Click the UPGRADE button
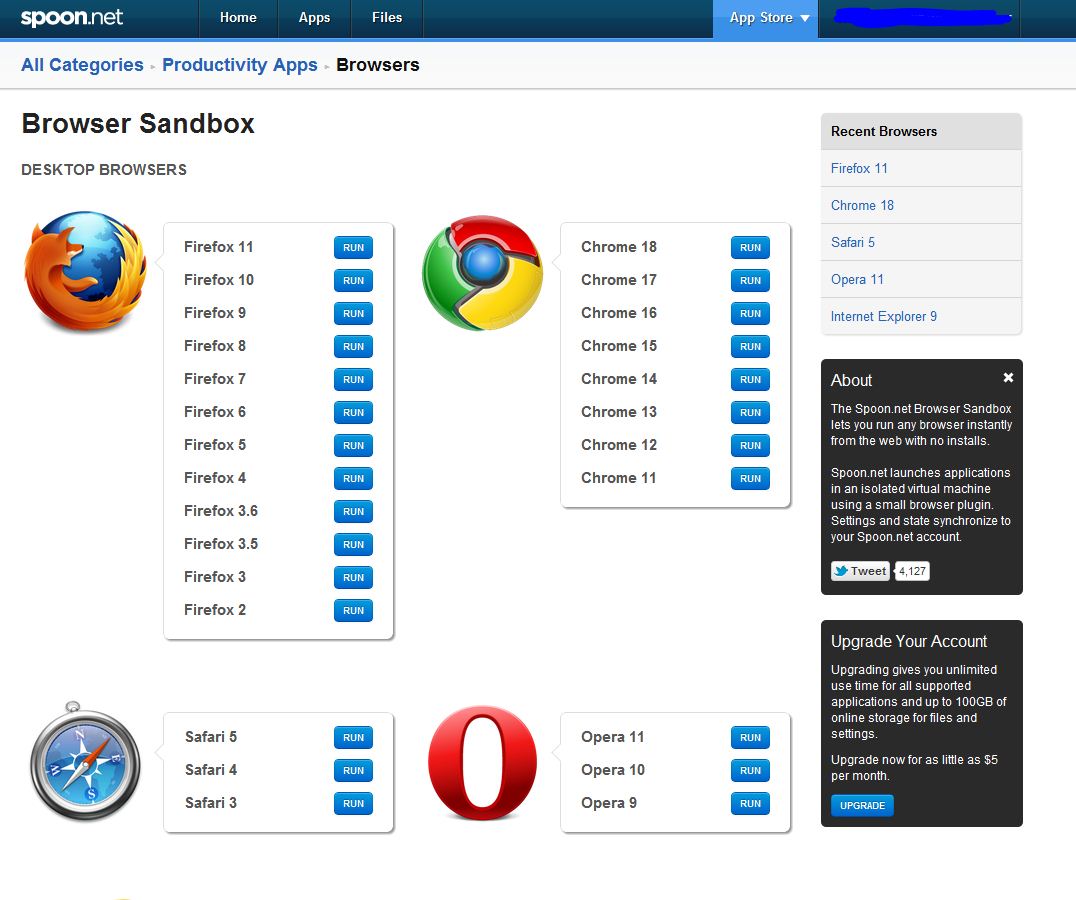The height and width of the screenshot is (900, 1076). tap(861, 805)
